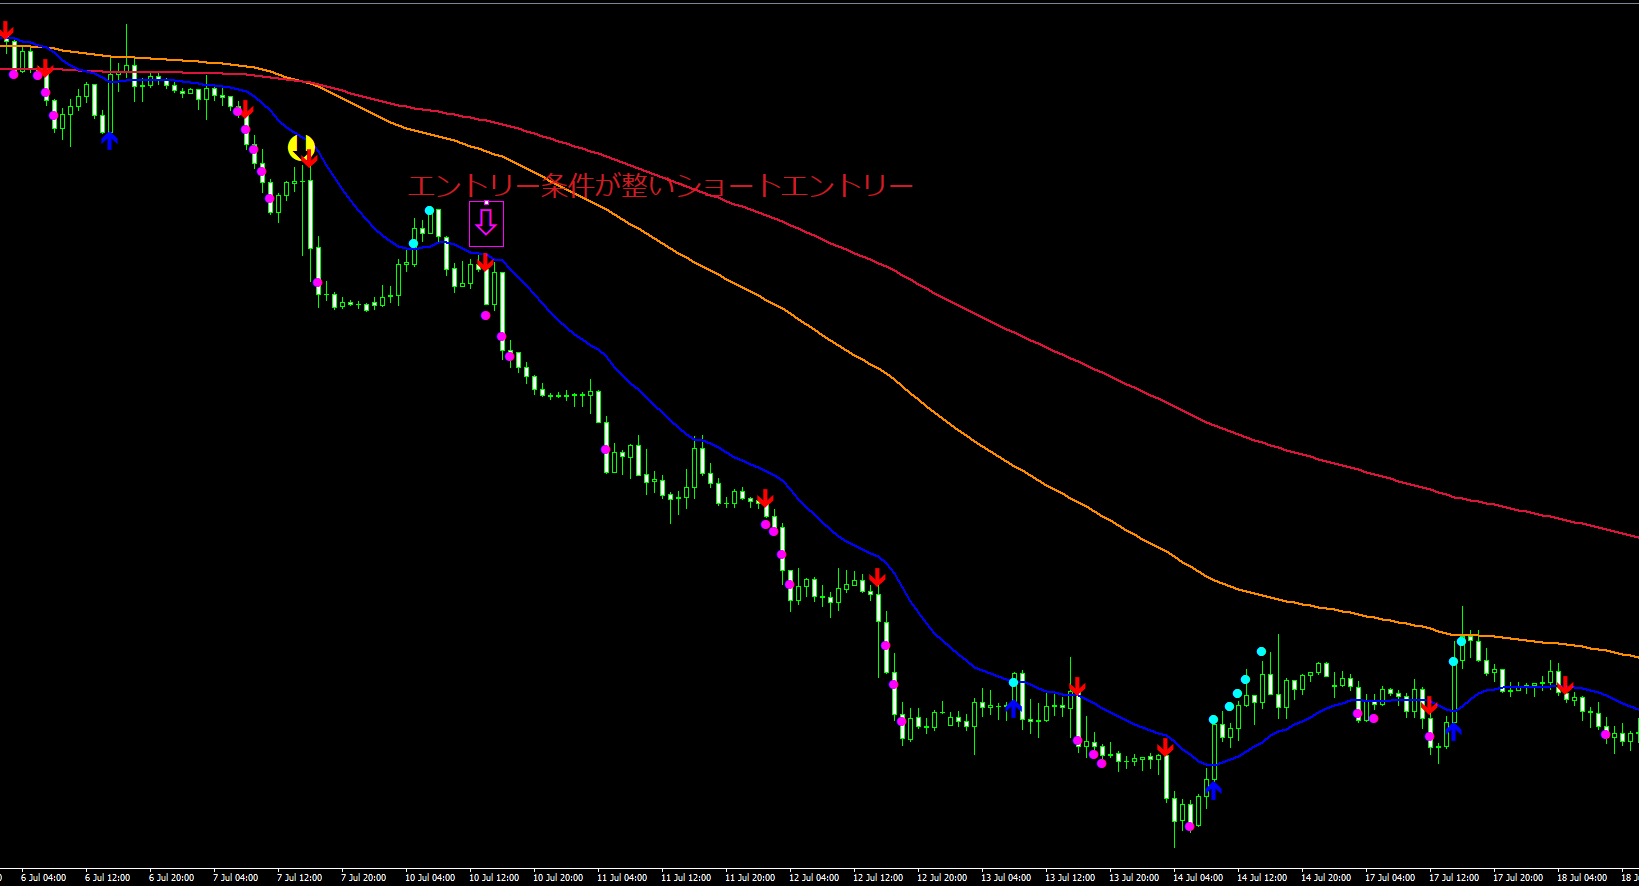Click the "10 Jul 12:00" time axis label
The height and width of the screenshot is (886, 1639).
tap(494, 878)
